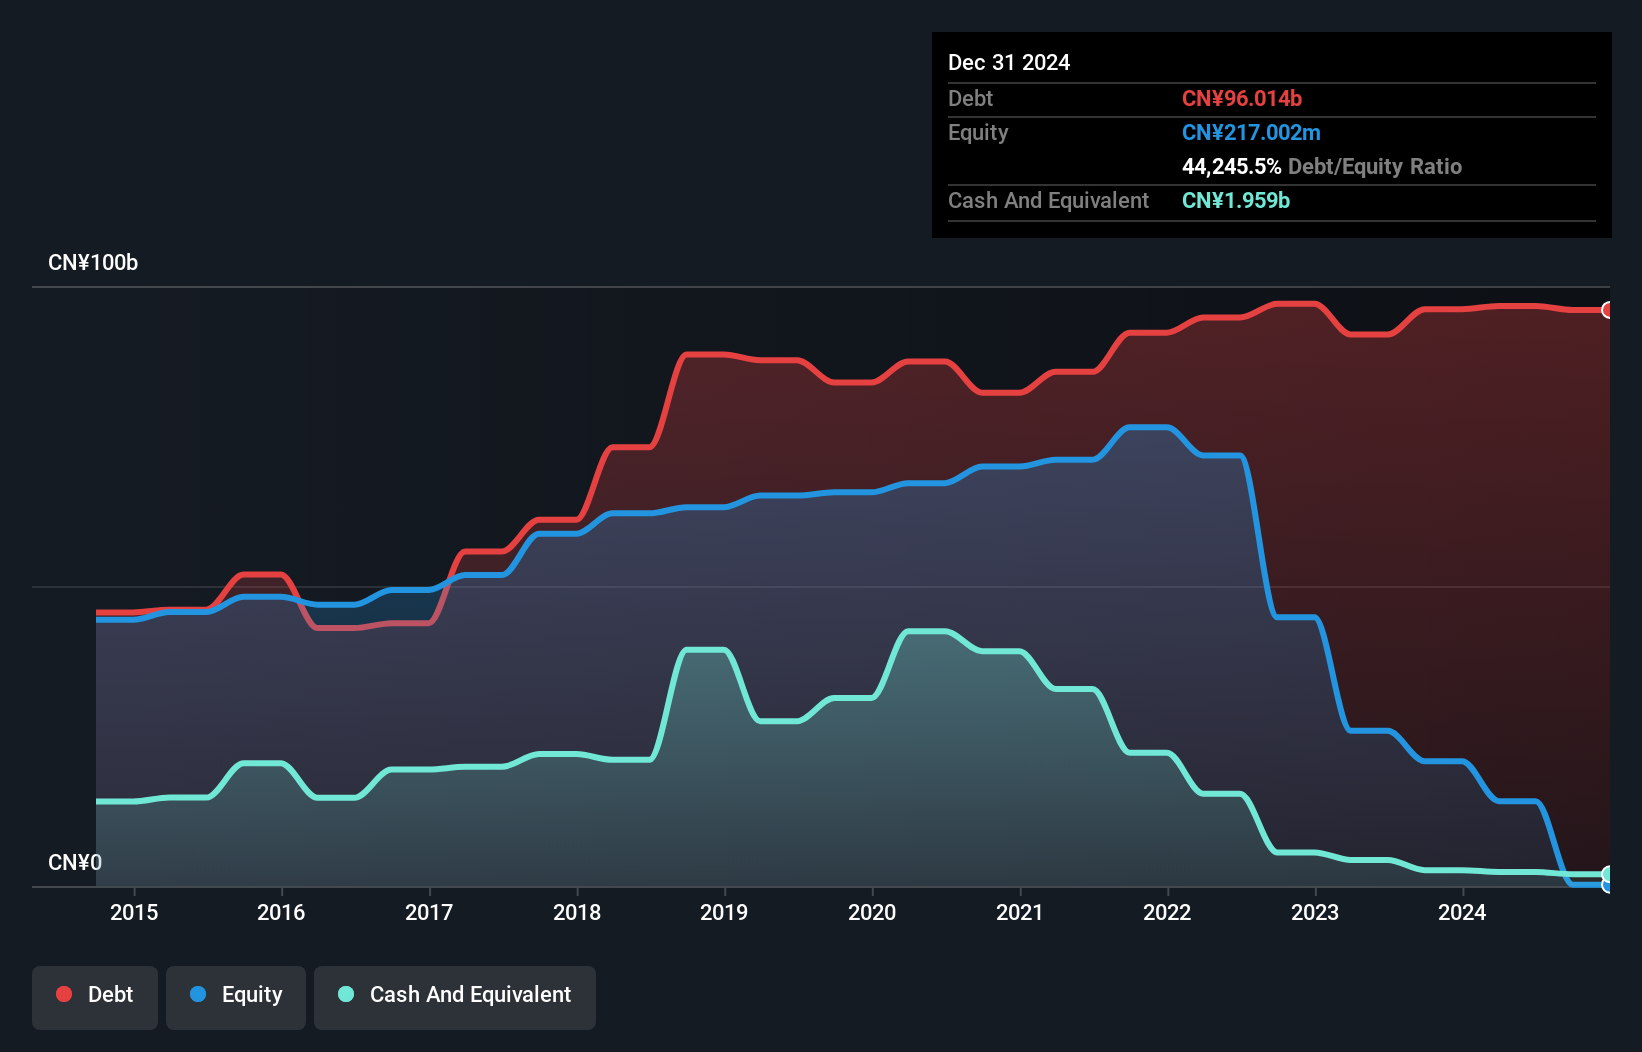Click the Equity row label in tooltip
This screenshot has height=1052, width=1642.
(978, 132)
